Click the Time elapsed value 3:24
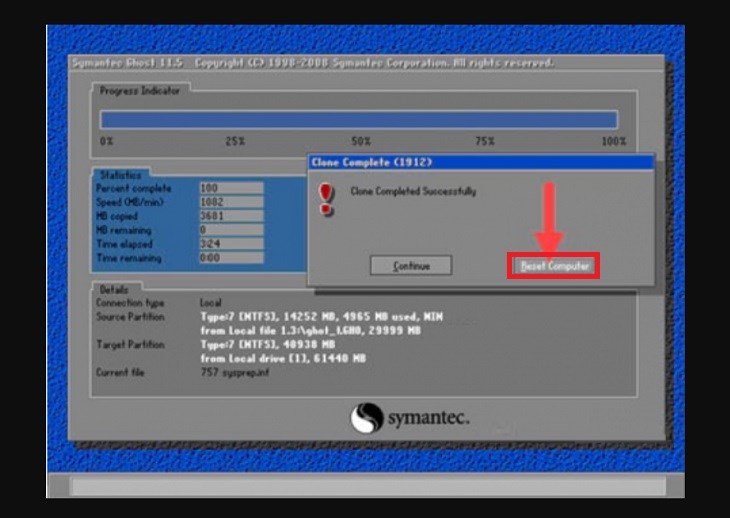The height and width of the screenshot is (518, 730). click(x=231, y=244)
